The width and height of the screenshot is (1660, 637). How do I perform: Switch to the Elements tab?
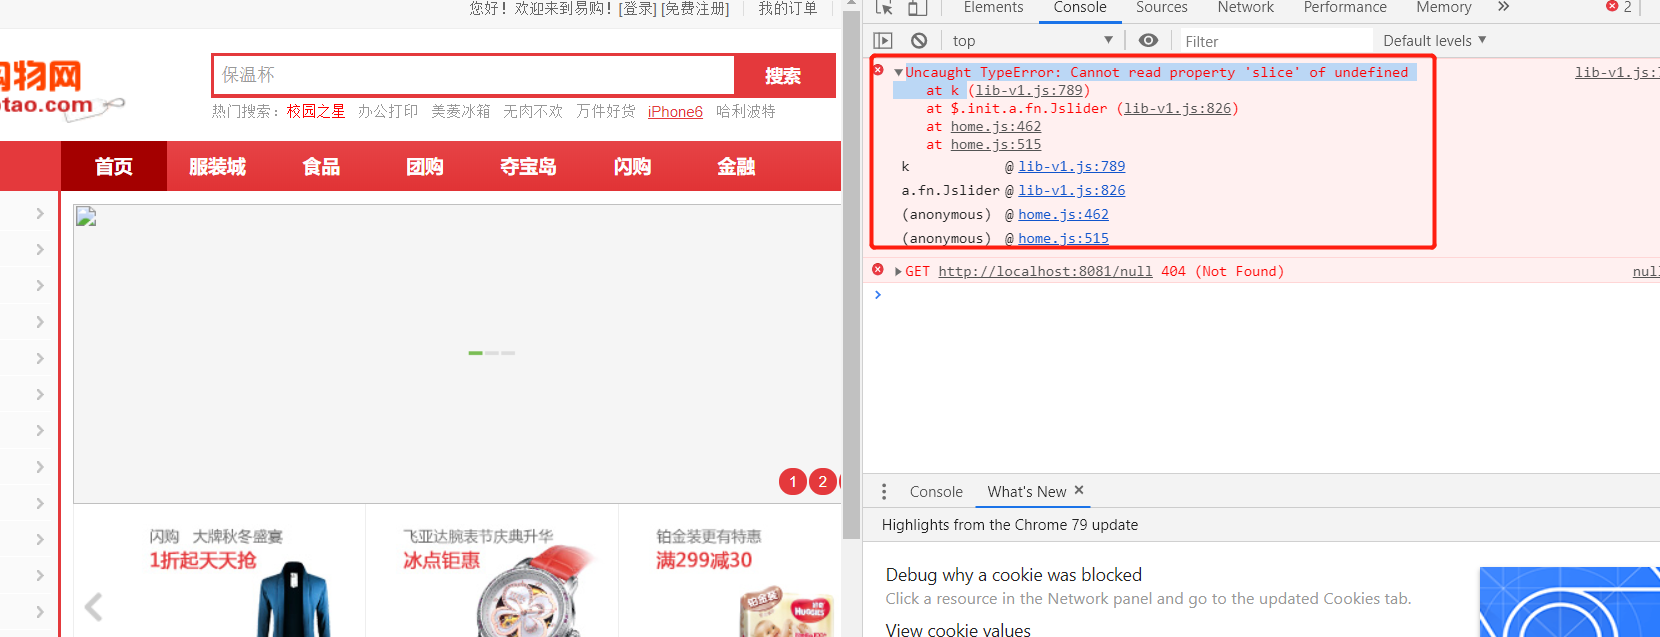pyautogui.click(x=993, y=8)
